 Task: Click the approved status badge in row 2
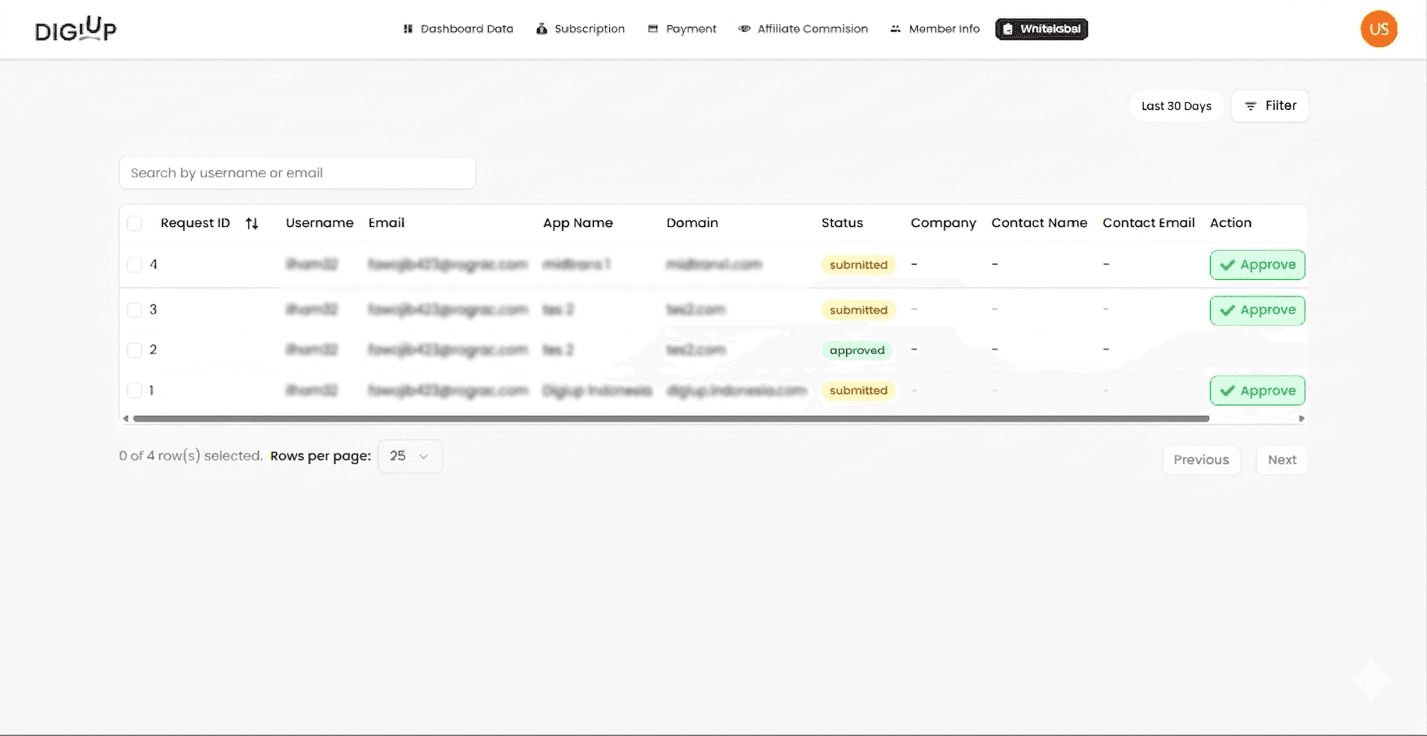857,351
